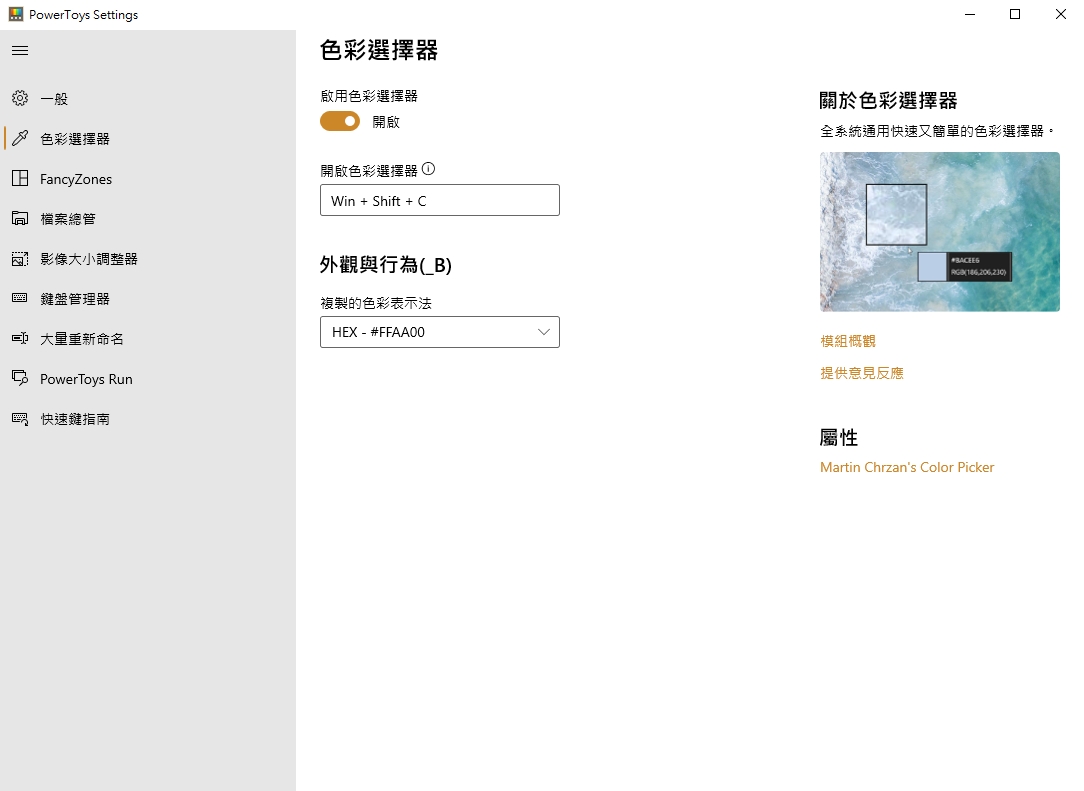Image resolution: width=1084 pixels, height=791 pixels.
Task: Click the 快速鍵指南 shortcut guide icon
Action: coord(20,418)
